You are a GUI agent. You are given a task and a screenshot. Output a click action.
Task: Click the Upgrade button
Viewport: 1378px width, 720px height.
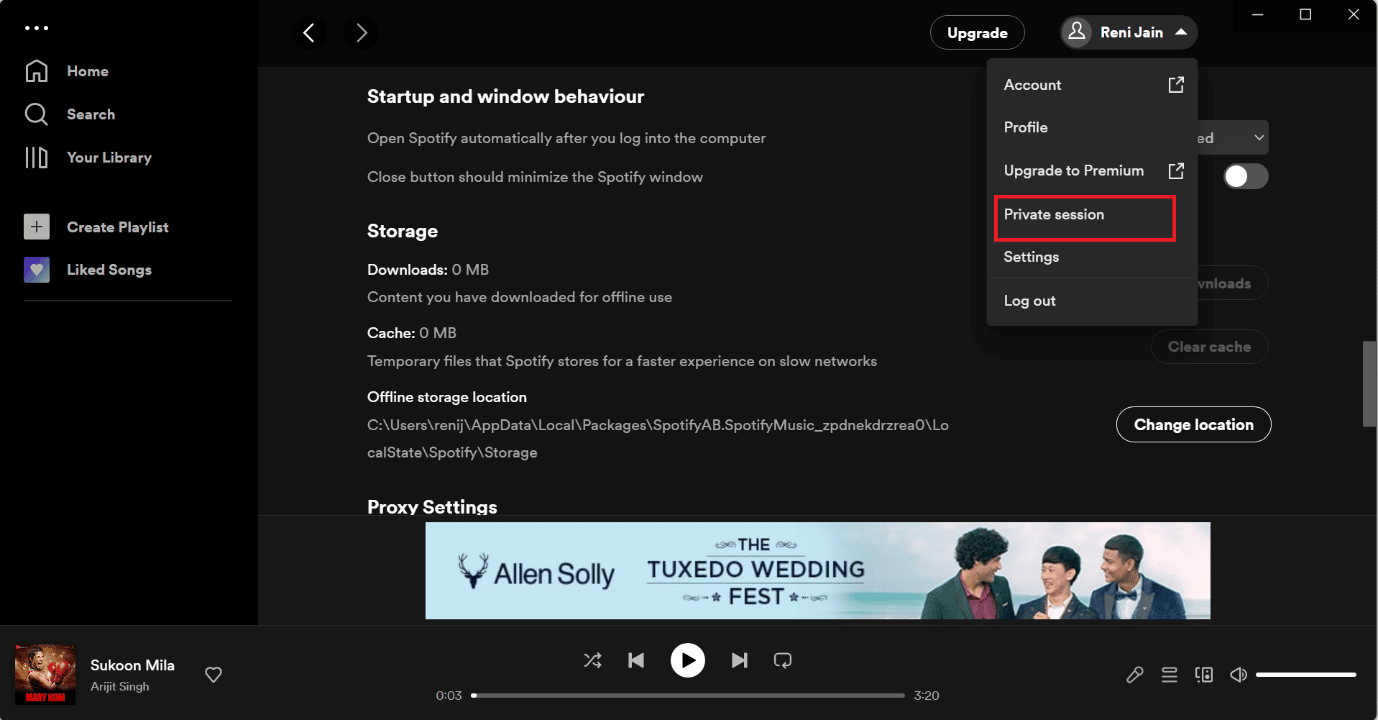(977, 33)
